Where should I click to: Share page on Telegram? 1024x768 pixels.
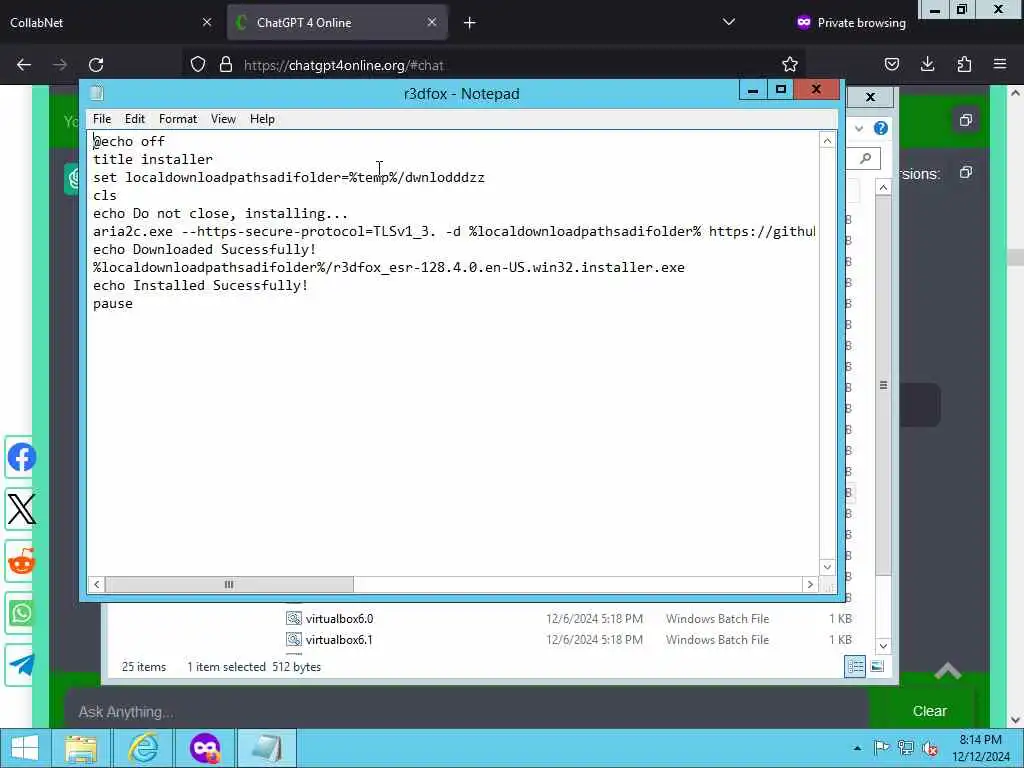pos(20,665)
